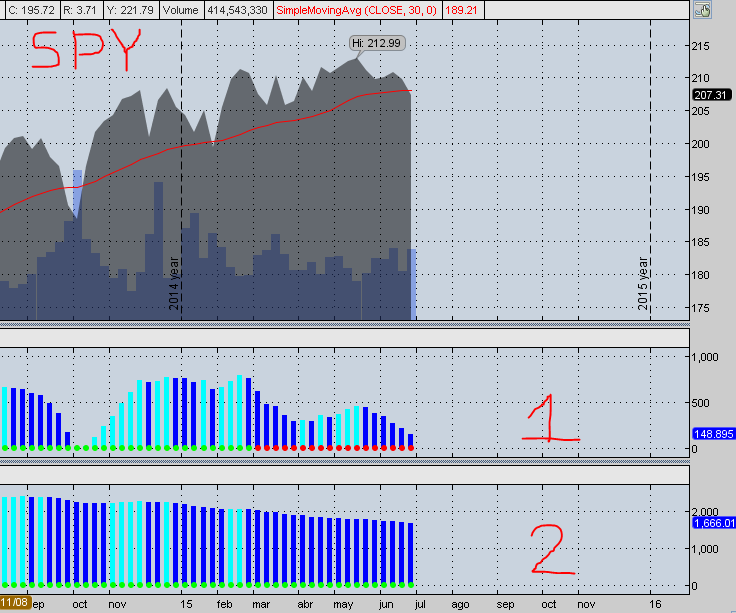Click the jun label on time axis
The width and height of the screenshot is (736, 613).
386,604
